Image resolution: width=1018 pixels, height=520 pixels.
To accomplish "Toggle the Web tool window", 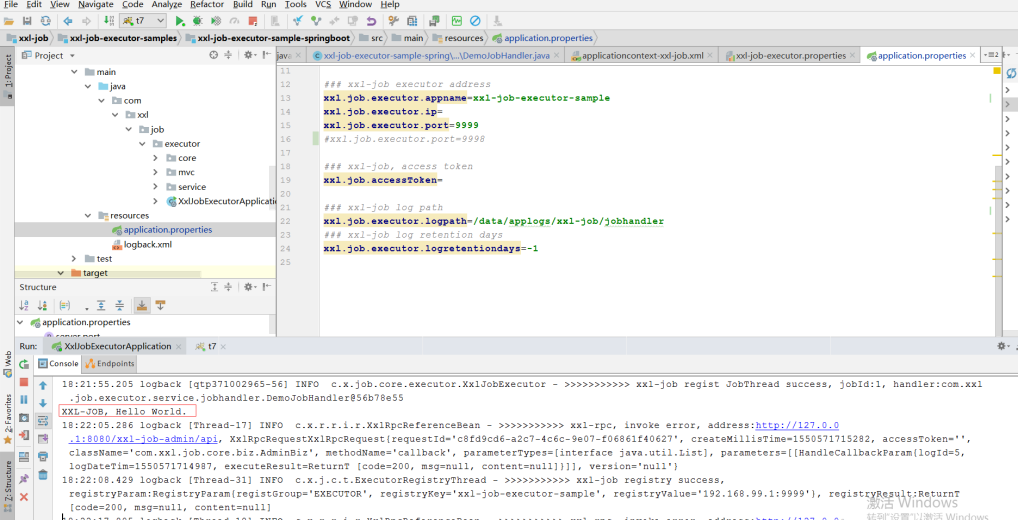I will point(8,364).
